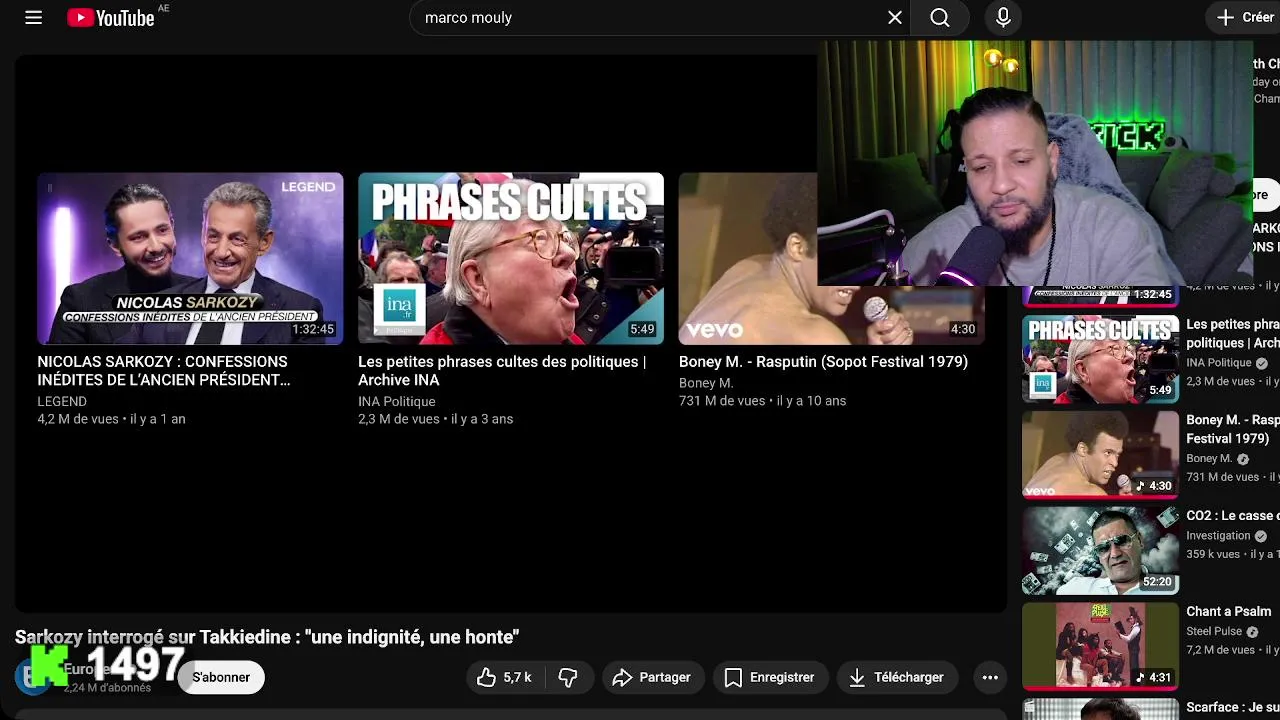Open the INA Politique channel under endscreen
The image size is (1280, 720).
point(397,401)
